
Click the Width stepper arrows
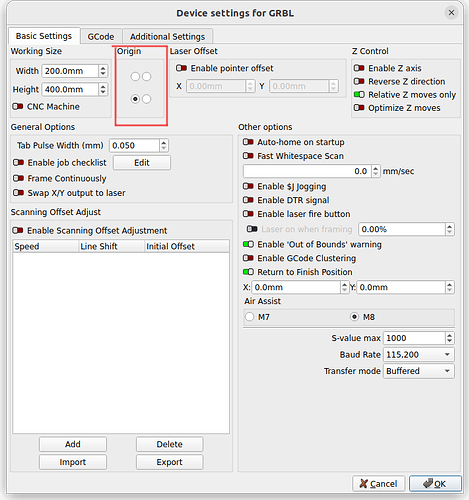[x=103, y=71]
